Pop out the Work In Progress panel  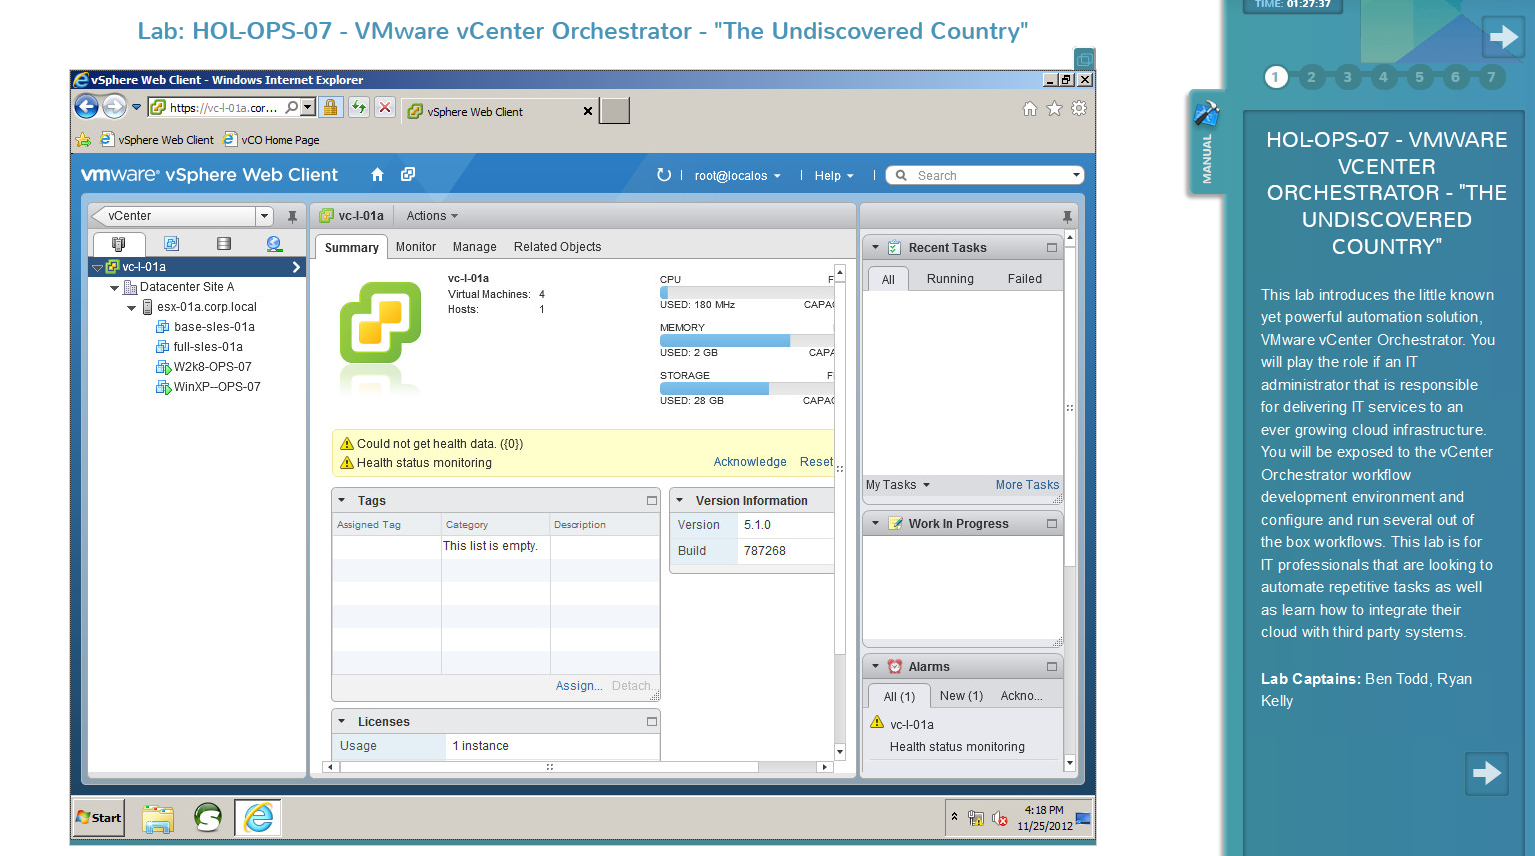(1051, 522)
